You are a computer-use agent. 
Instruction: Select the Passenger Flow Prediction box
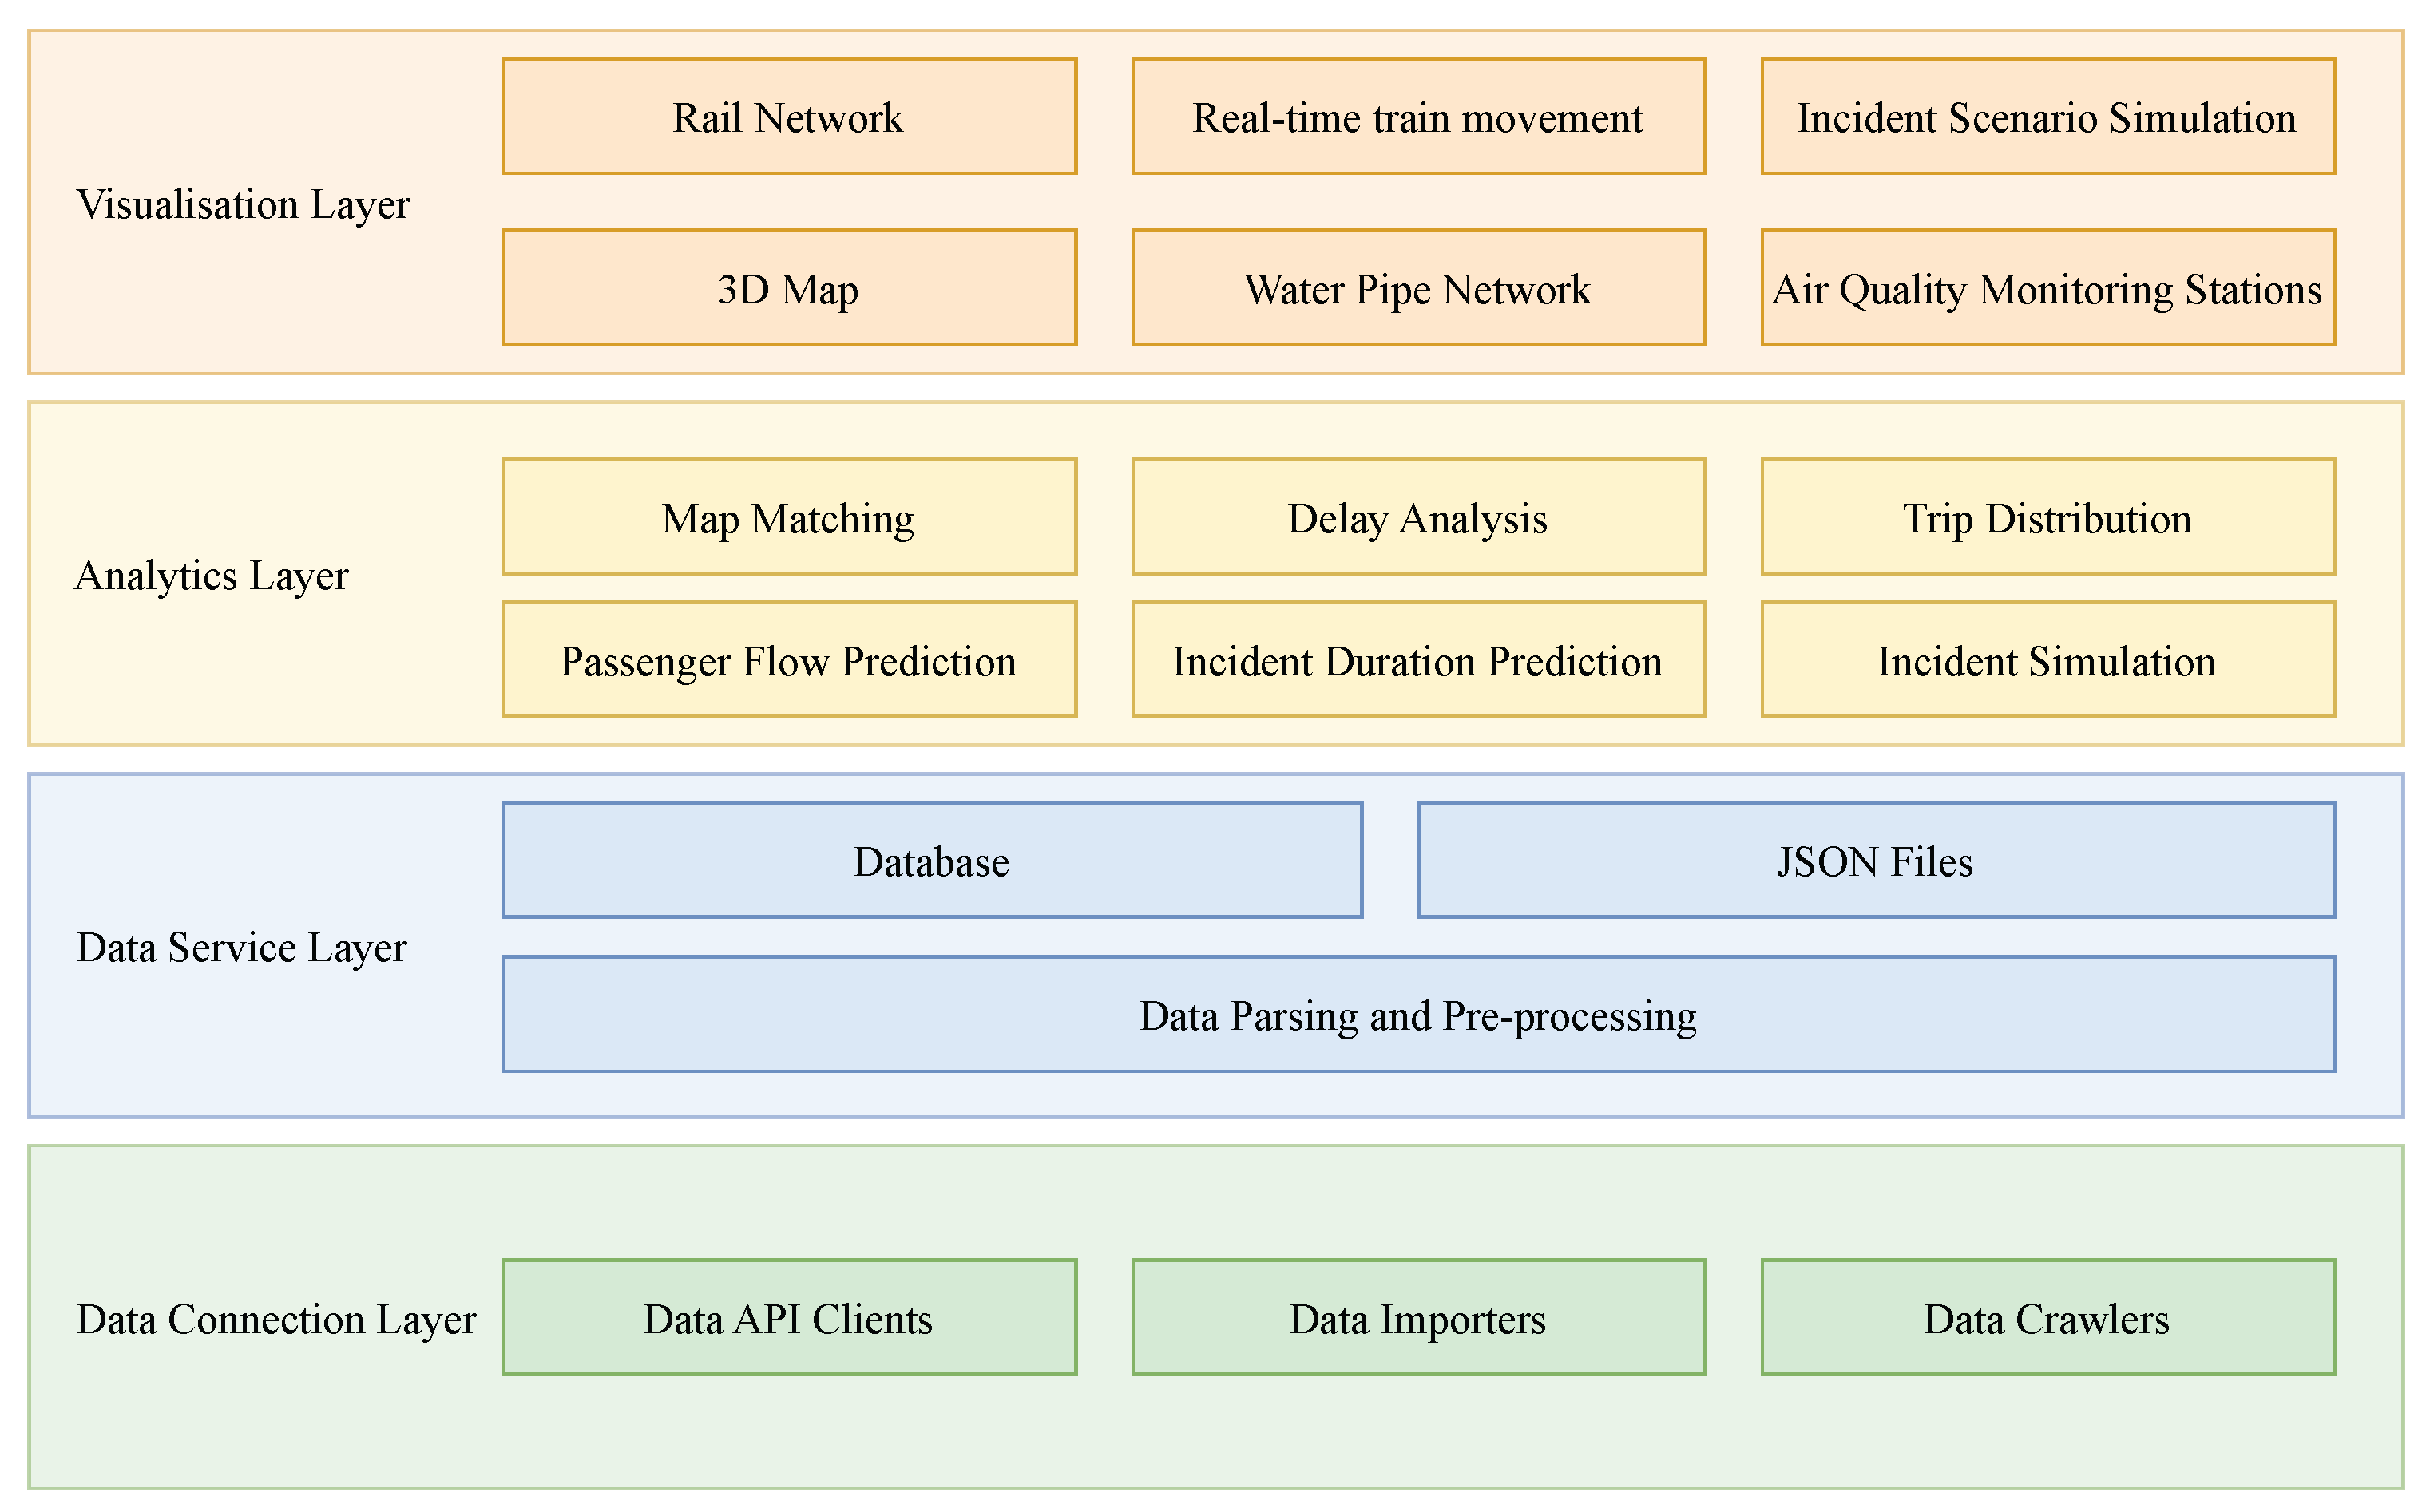789,660
